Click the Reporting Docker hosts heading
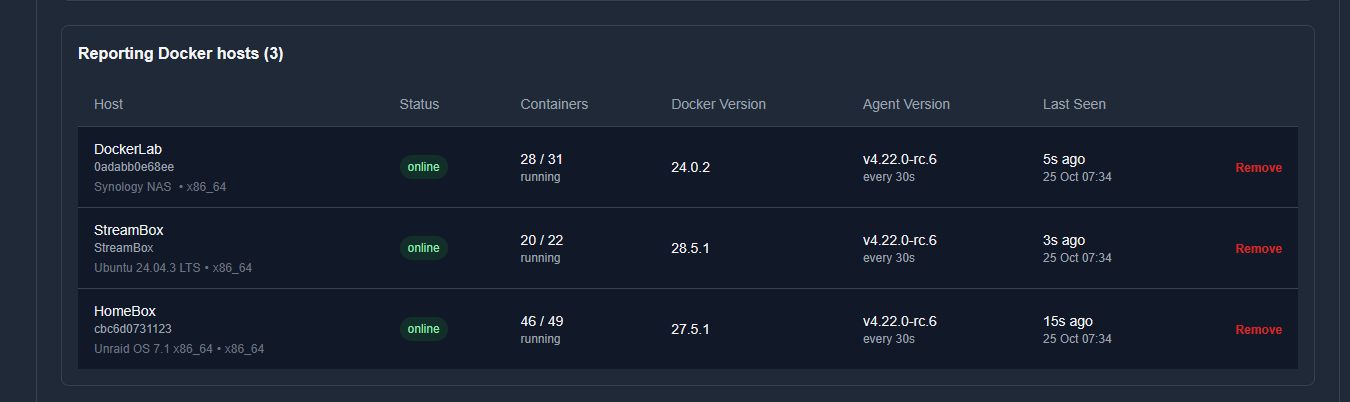 point(181,54)
